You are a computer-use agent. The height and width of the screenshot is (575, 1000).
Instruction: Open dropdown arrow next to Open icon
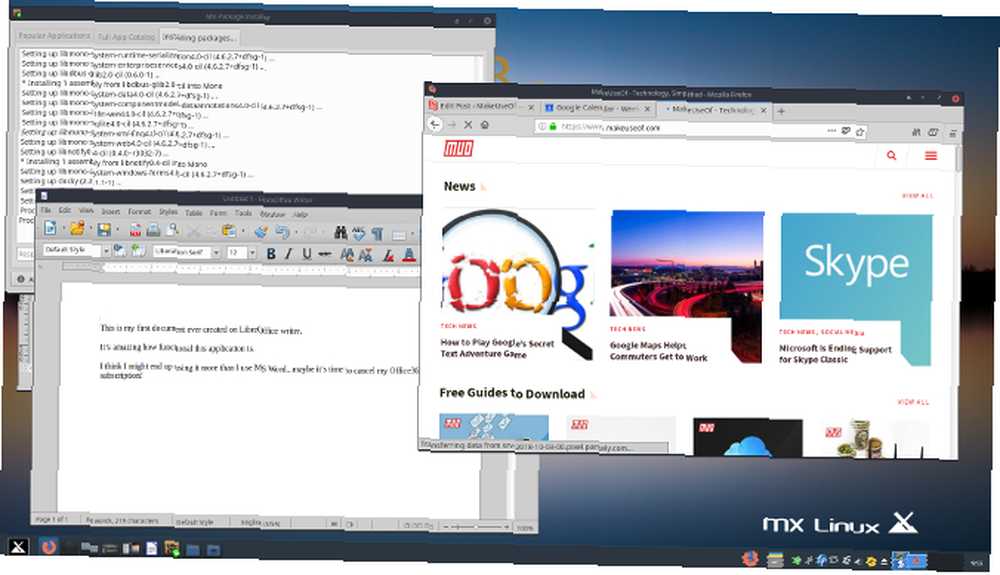[91, 229]
